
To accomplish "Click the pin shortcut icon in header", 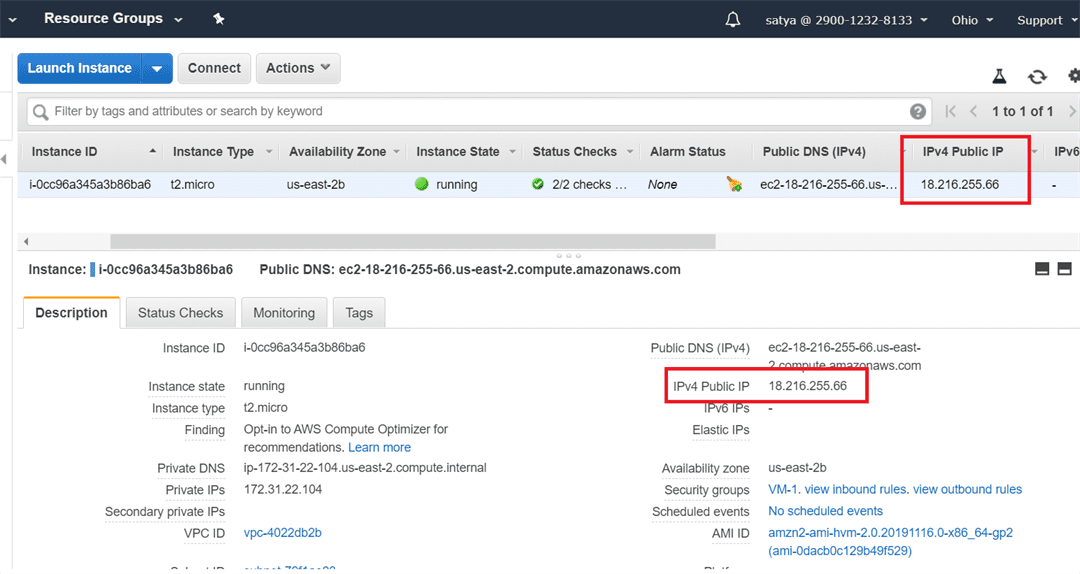I will click(x=219, y=19).
